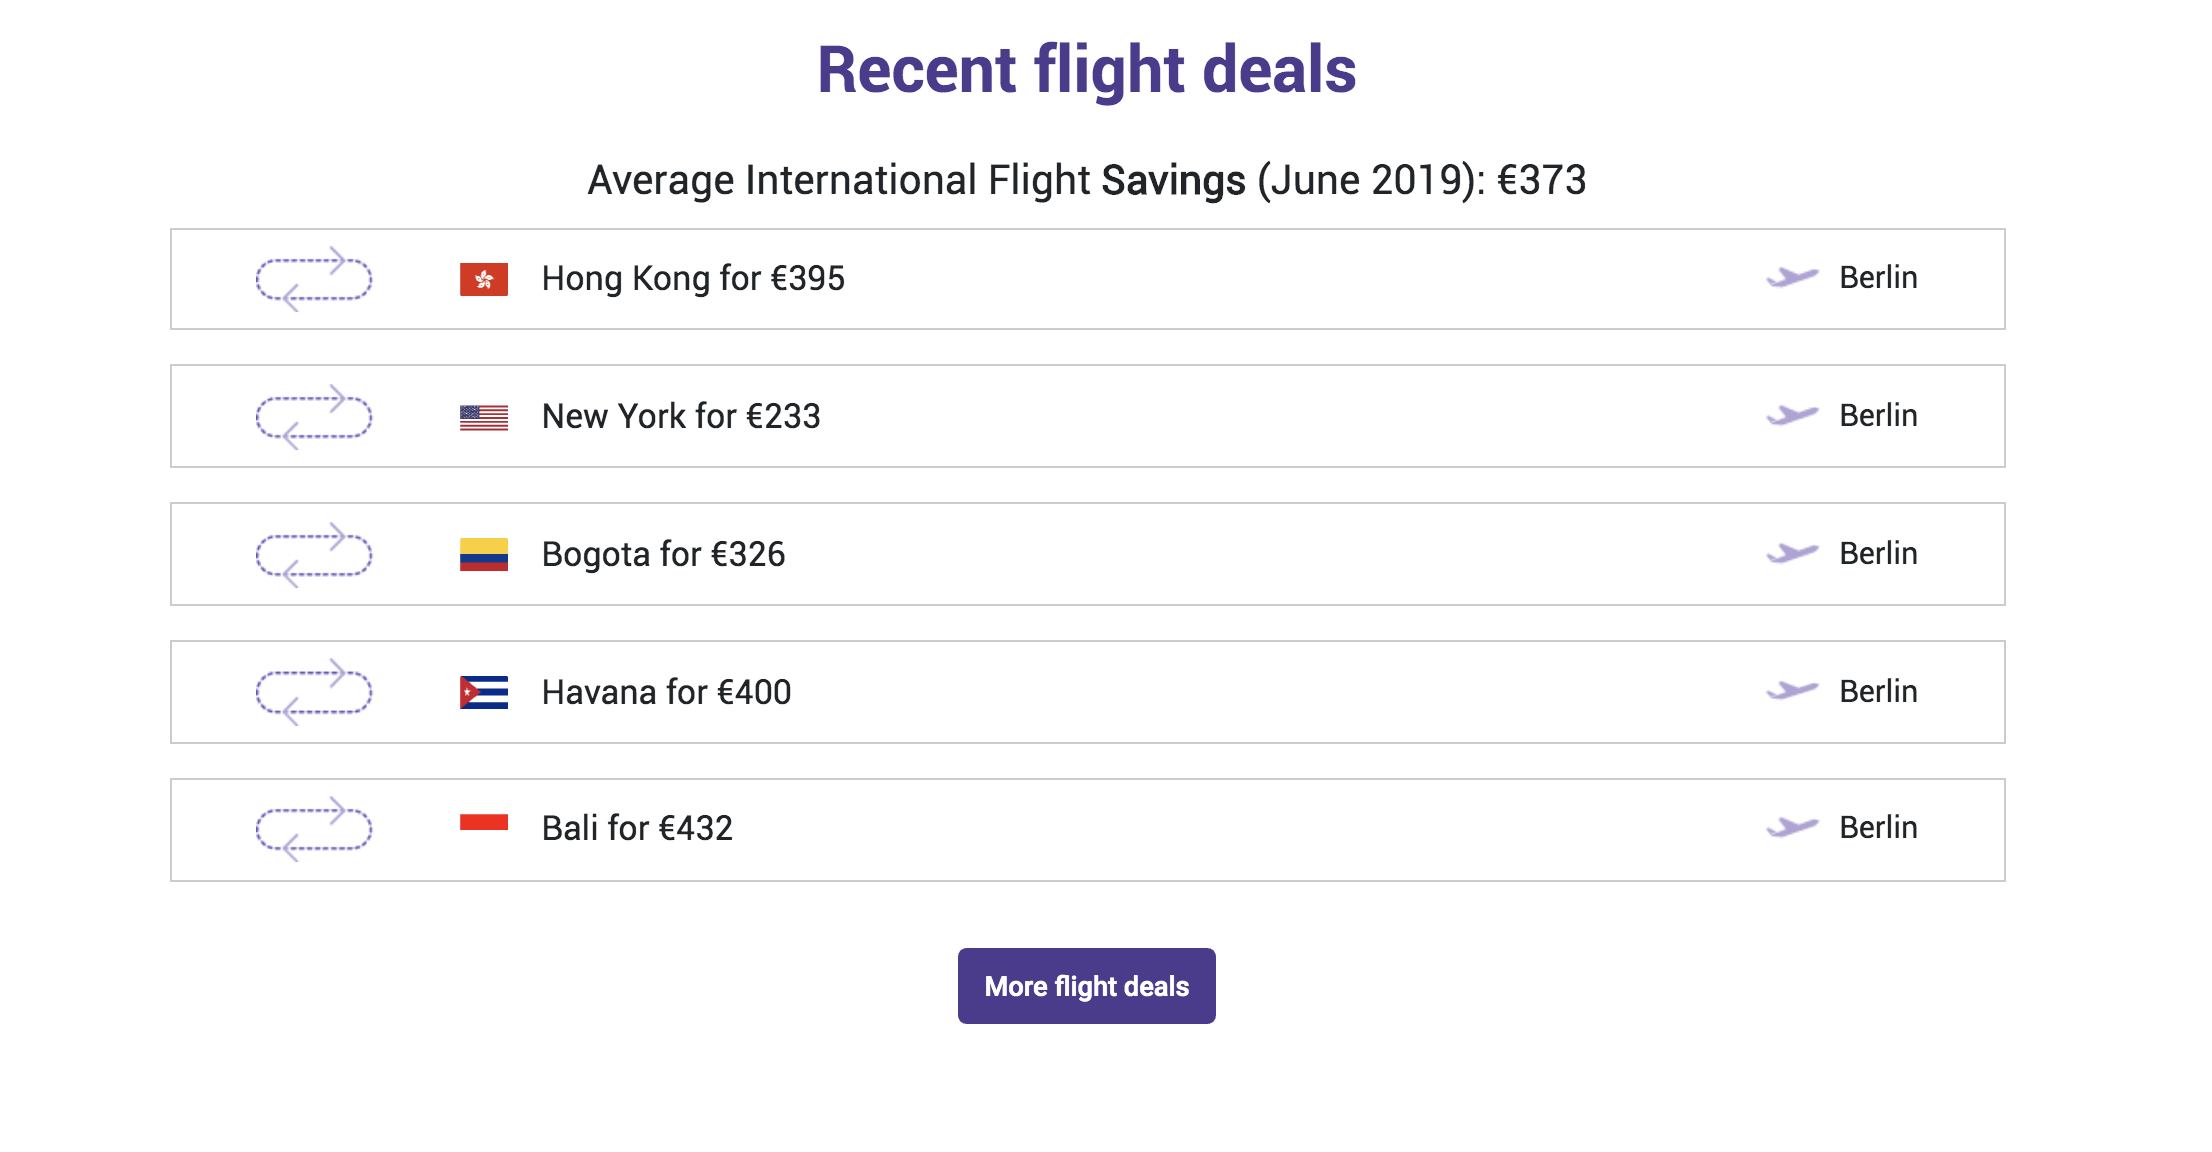The image size is (2212, 1152).
Task: Click round-trip arrows icon in Bogota row
Action: click(x=313, y=555)
